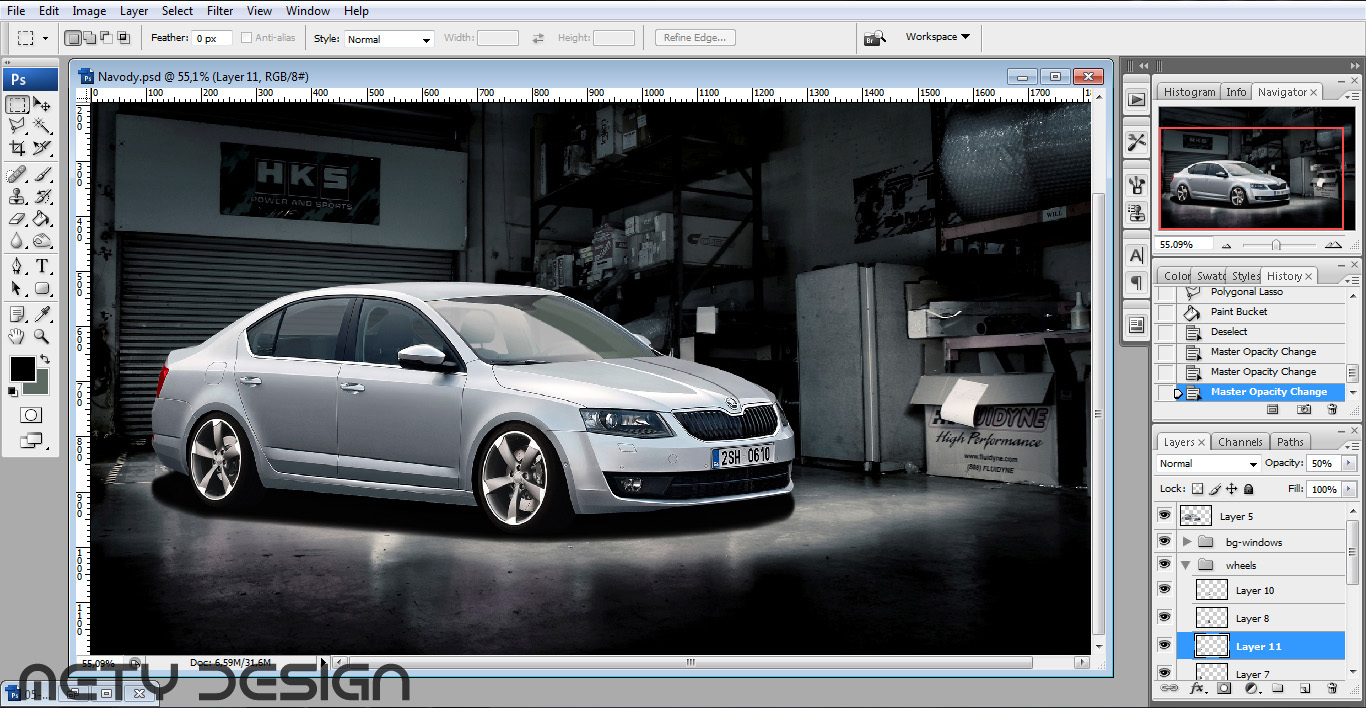Add a layer mask
The width and height of the screenshot is (1366, 708).
[x=1224, y=689]
